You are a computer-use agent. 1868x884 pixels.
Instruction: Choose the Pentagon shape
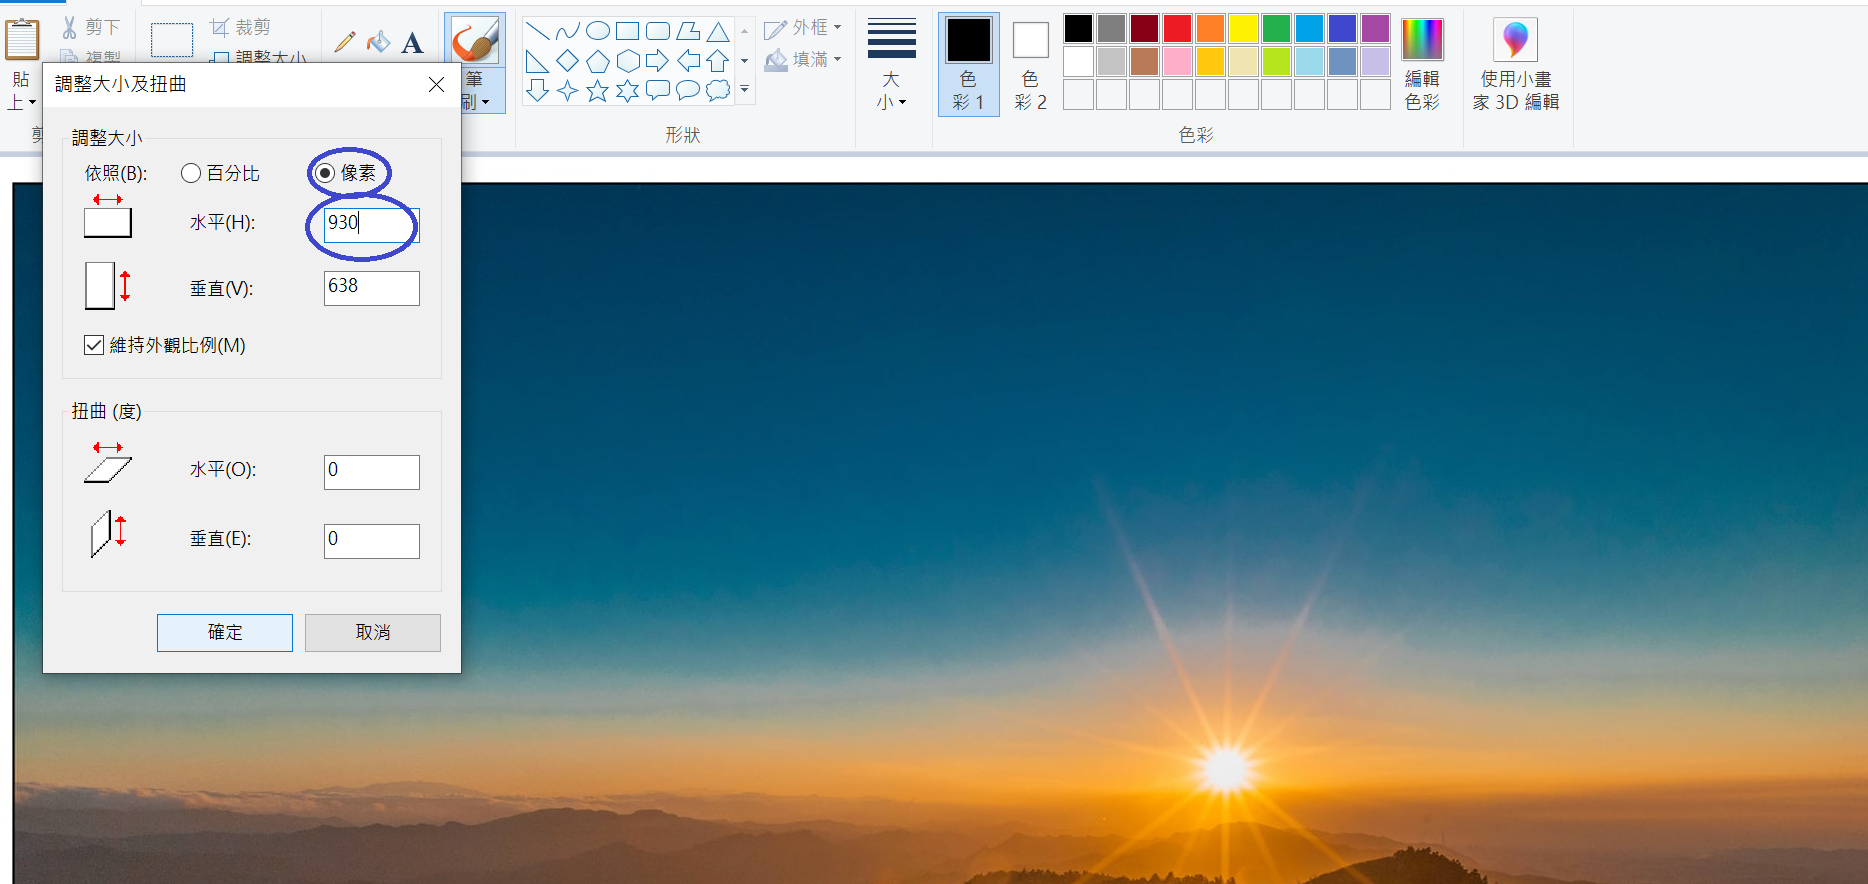click(x=597, y=61)
